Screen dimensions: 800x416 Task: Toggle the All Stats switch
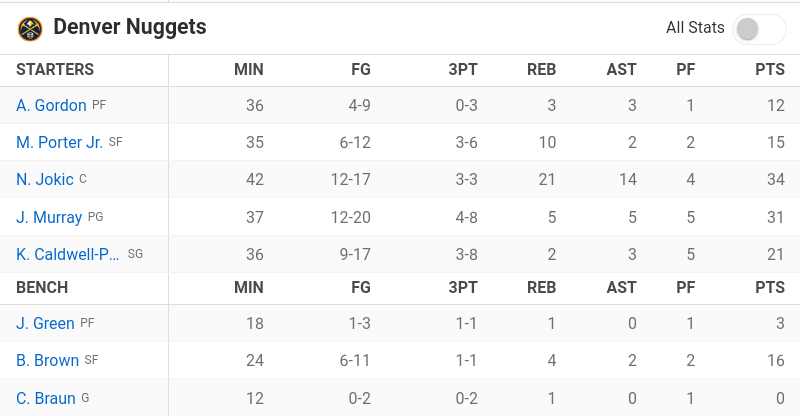[759, 29]
